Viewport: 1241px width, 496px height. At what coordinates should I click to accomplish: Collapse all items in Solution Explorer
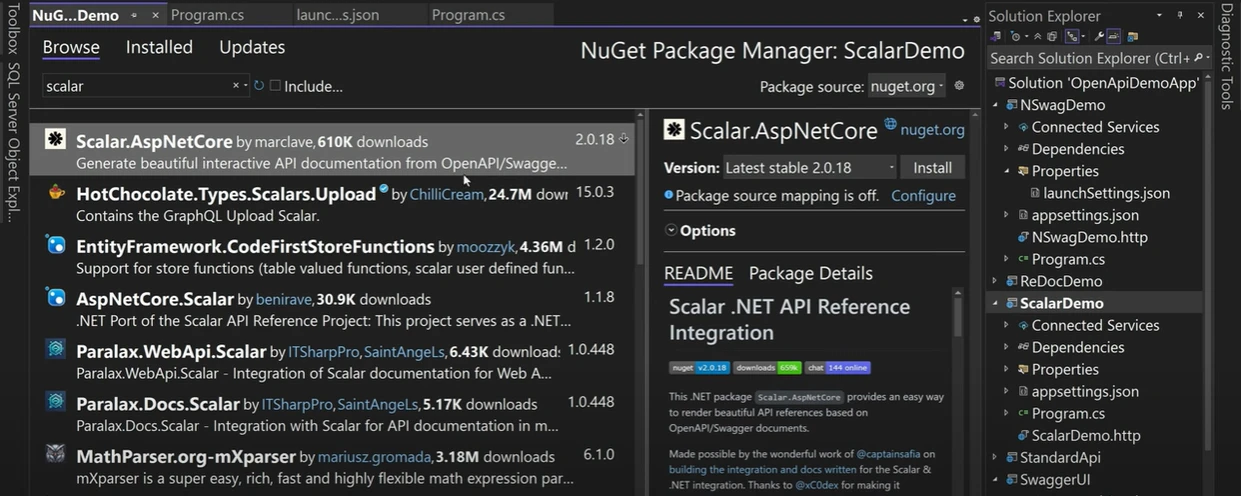(x=1038, y=36)
